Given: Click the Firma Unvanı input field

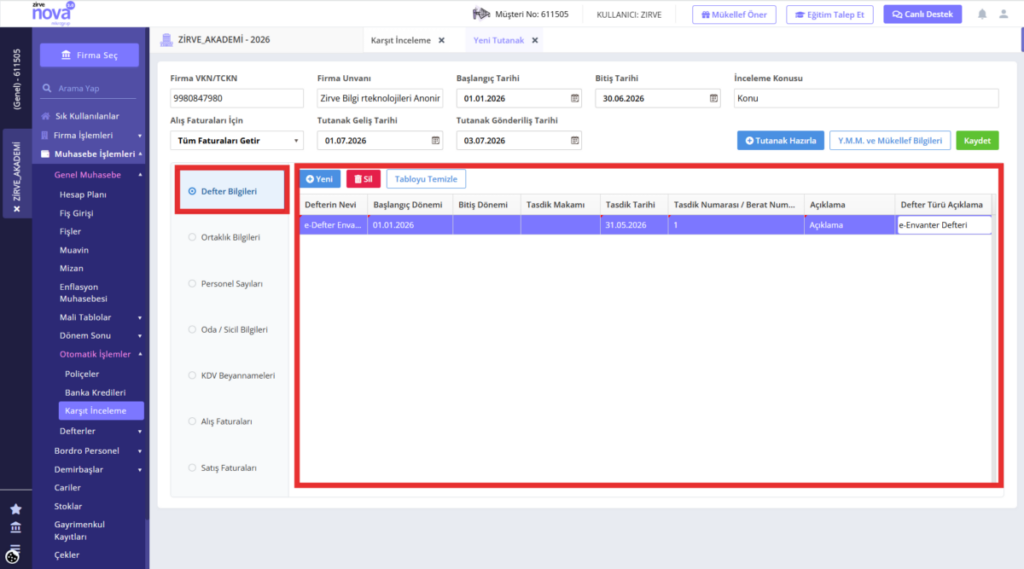Looking at the screenshot, I should [379, 98].
